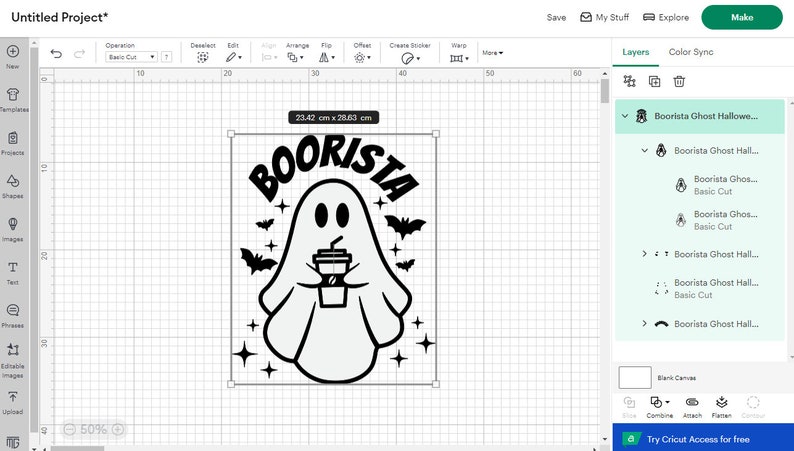Switch to the Layers tab
Screen dimensions: 794x451
click(x=636, y=52)
